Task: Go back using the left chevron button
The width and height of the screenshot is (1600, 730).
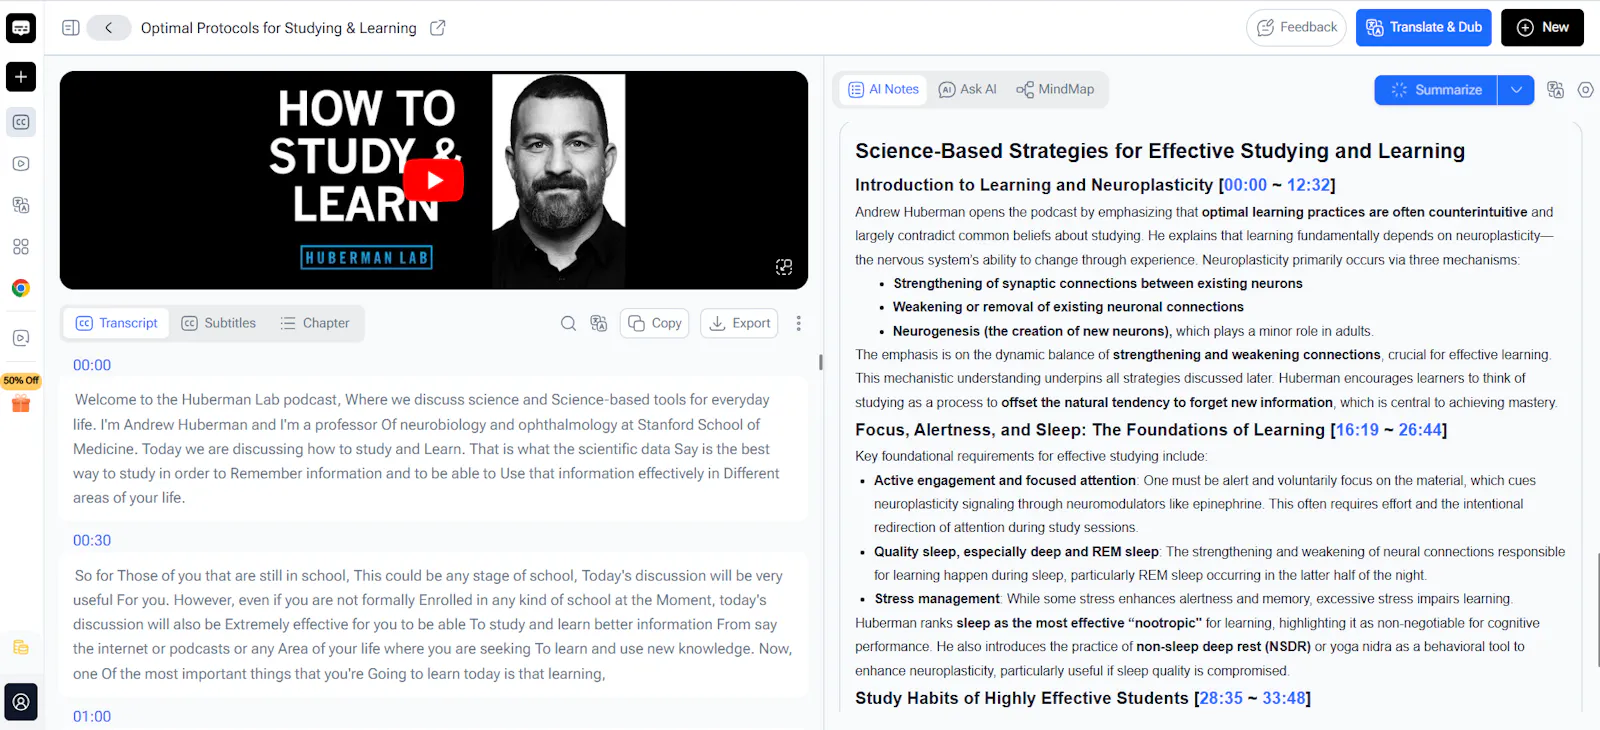Action: (109, 28)
